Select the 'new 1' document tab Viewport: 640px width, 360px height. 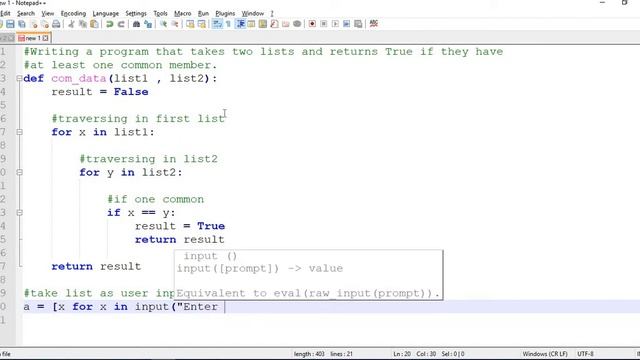(33, 38)
